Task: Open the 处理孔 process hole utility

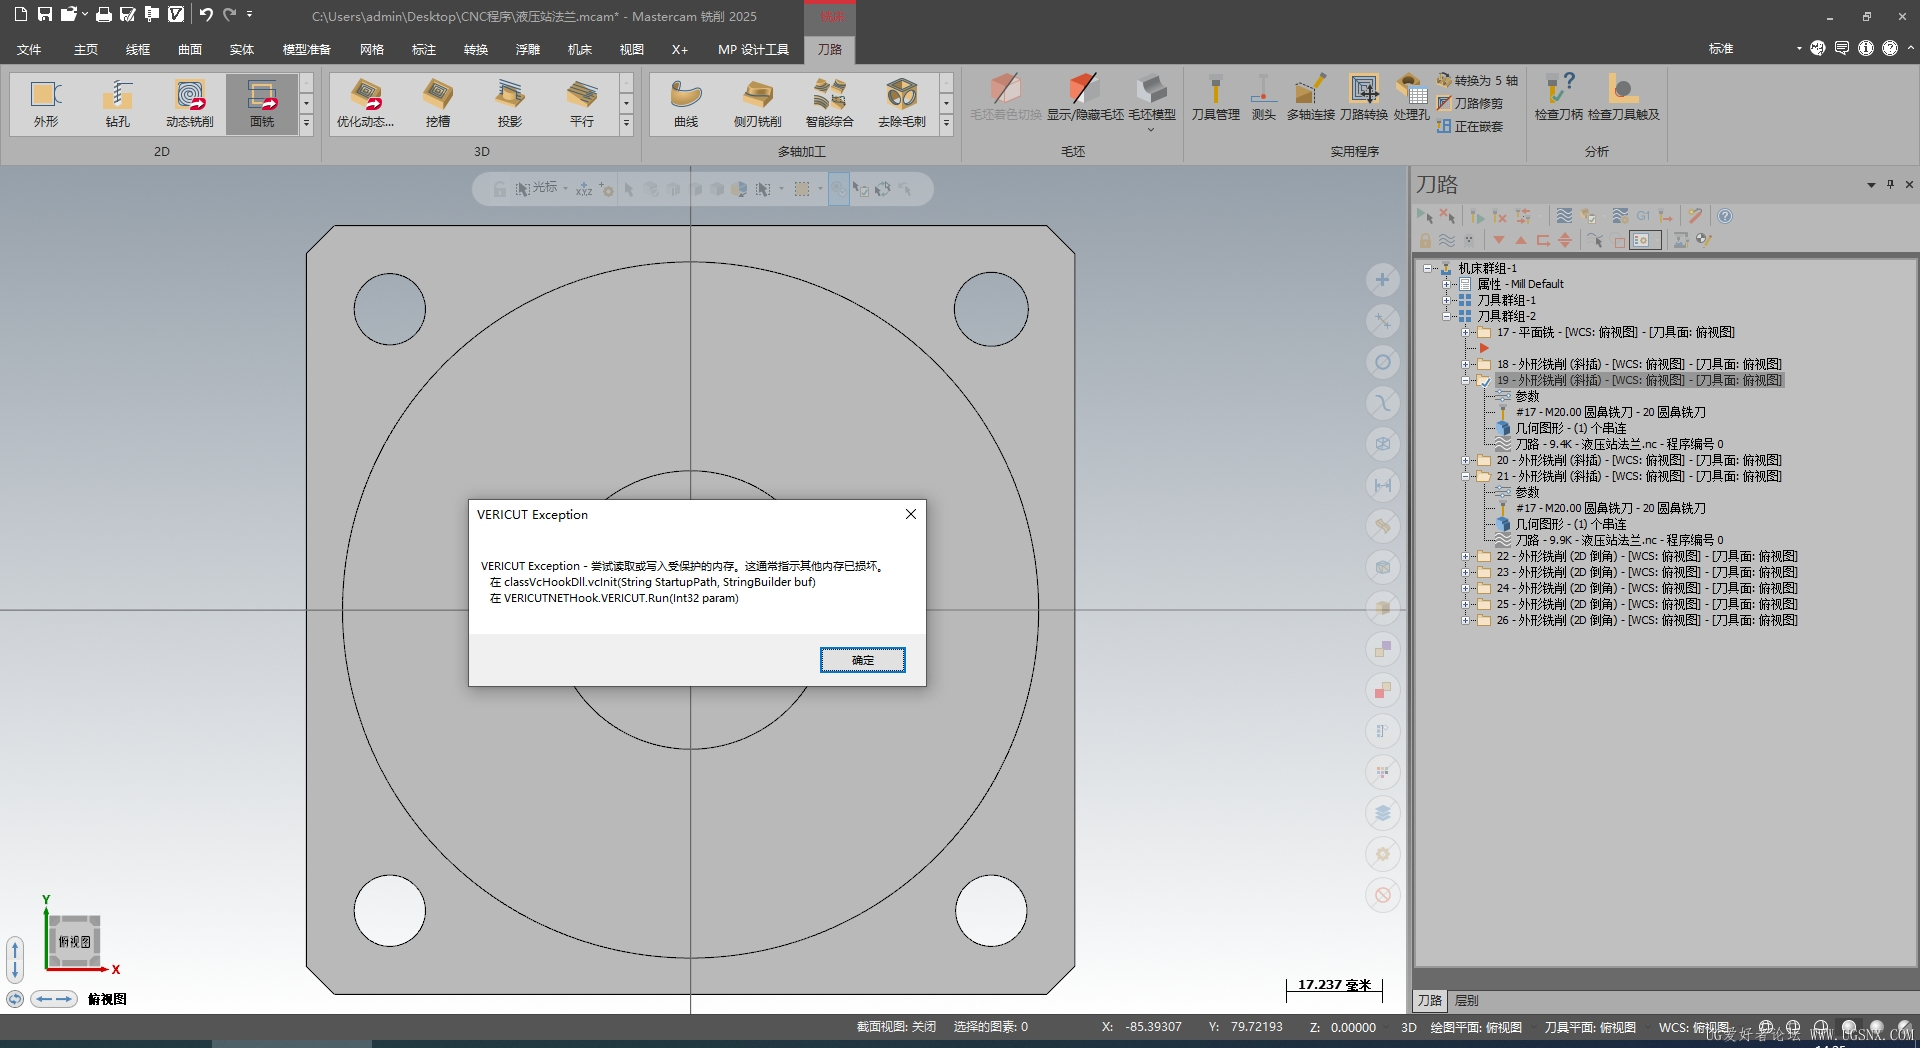Action: tap(1410, 98)
